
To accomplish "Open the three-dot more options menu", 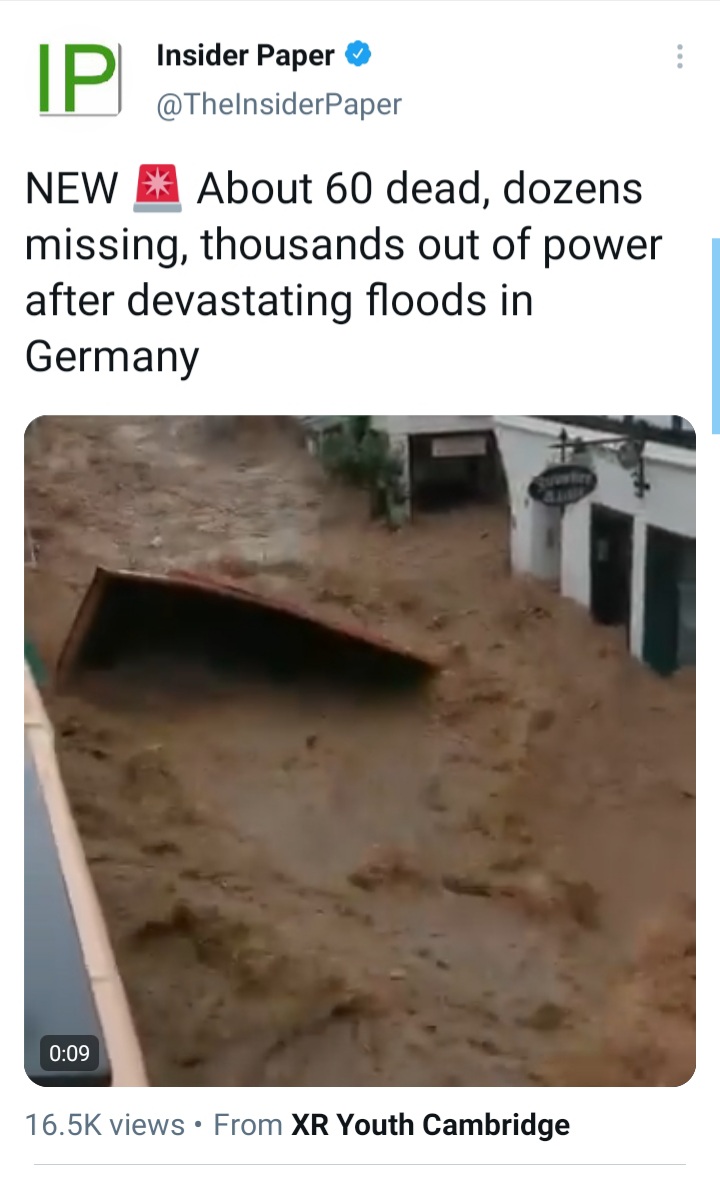I will click(x=679, y=56).
